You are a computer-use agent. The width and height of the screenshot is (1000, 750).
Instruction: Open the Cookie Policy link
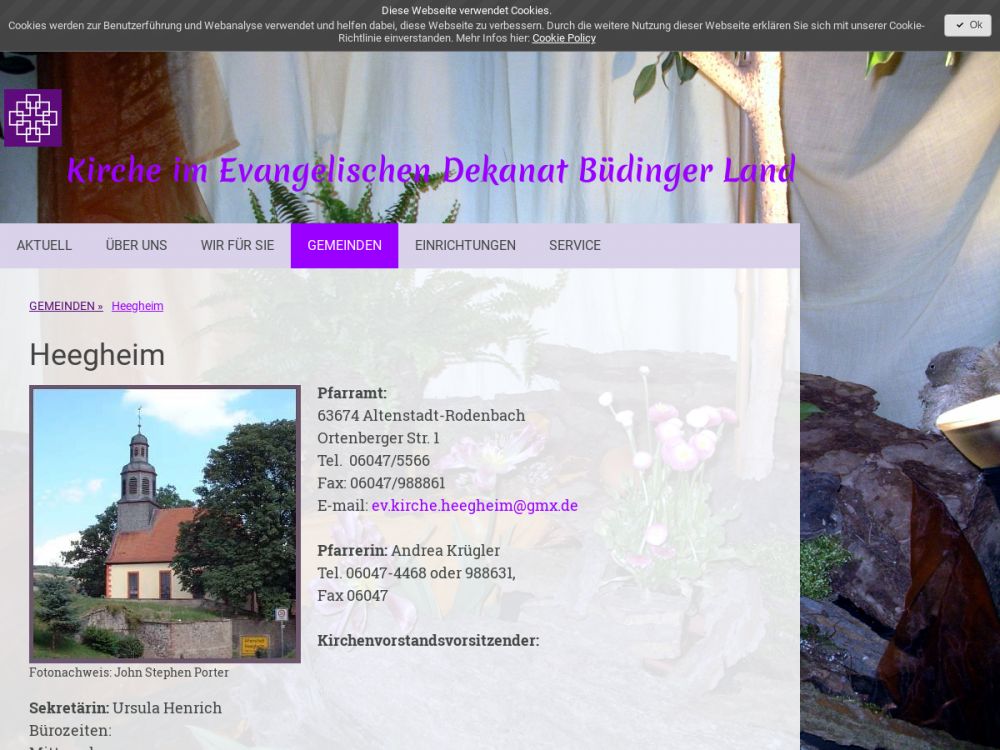[563, 38]
